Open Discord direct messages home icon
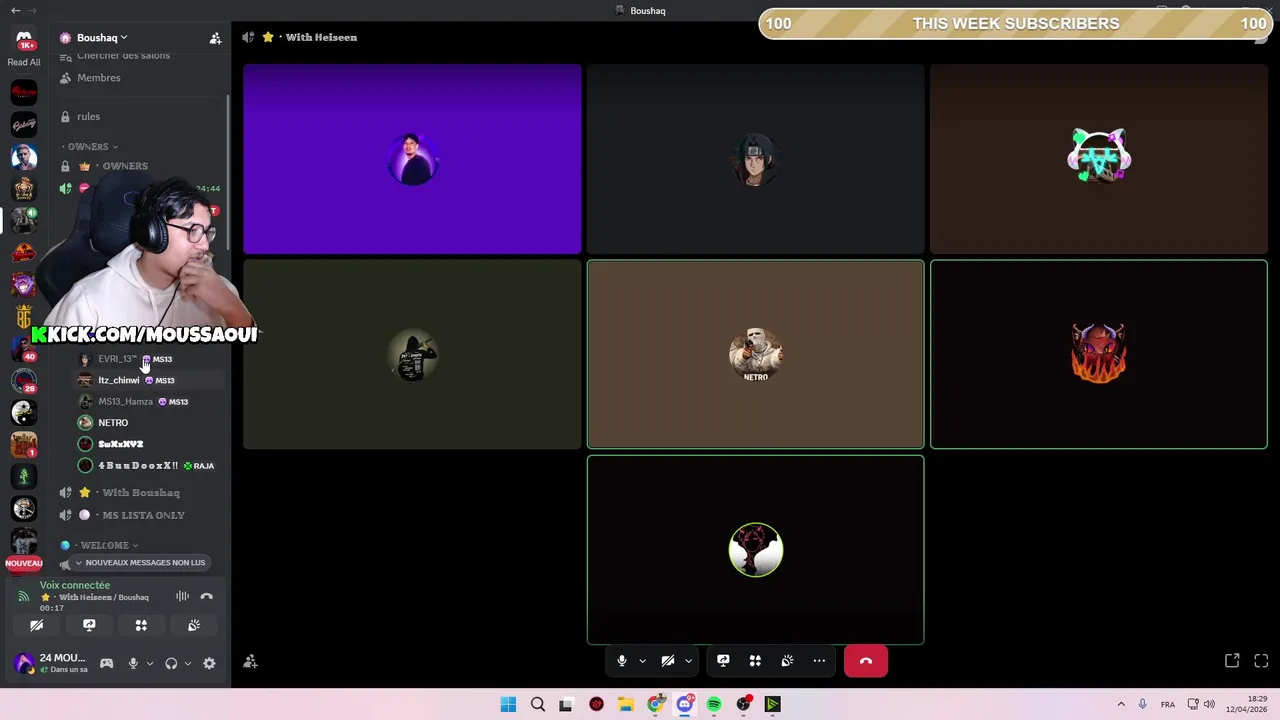1280x720 pixels. pos(24,40)
